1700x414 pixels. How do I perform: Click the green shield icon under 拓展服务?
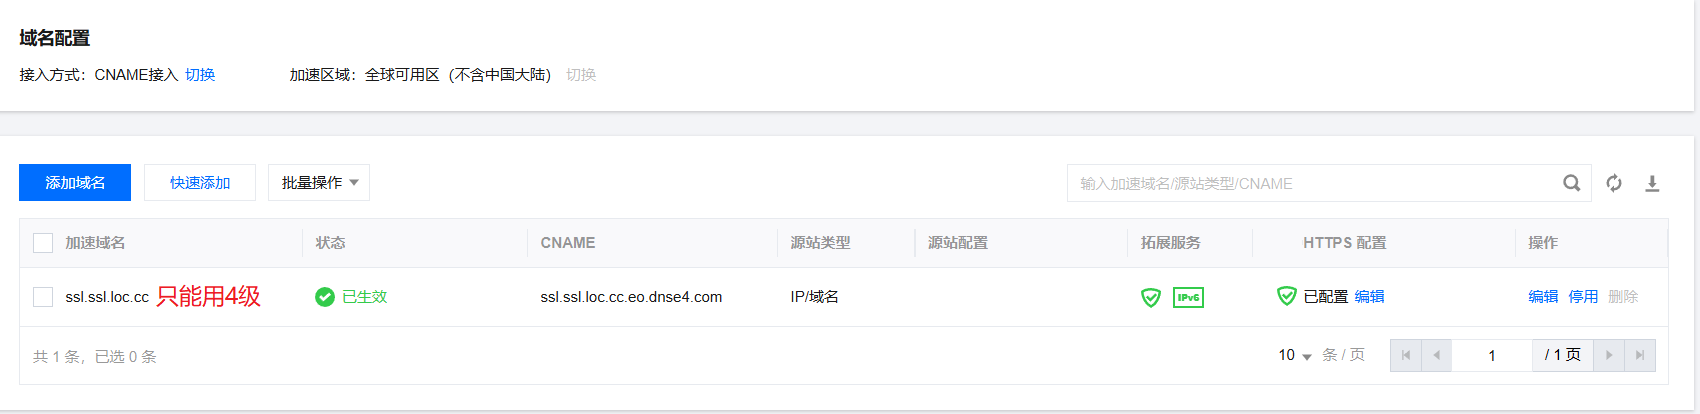coord(1151,297)
